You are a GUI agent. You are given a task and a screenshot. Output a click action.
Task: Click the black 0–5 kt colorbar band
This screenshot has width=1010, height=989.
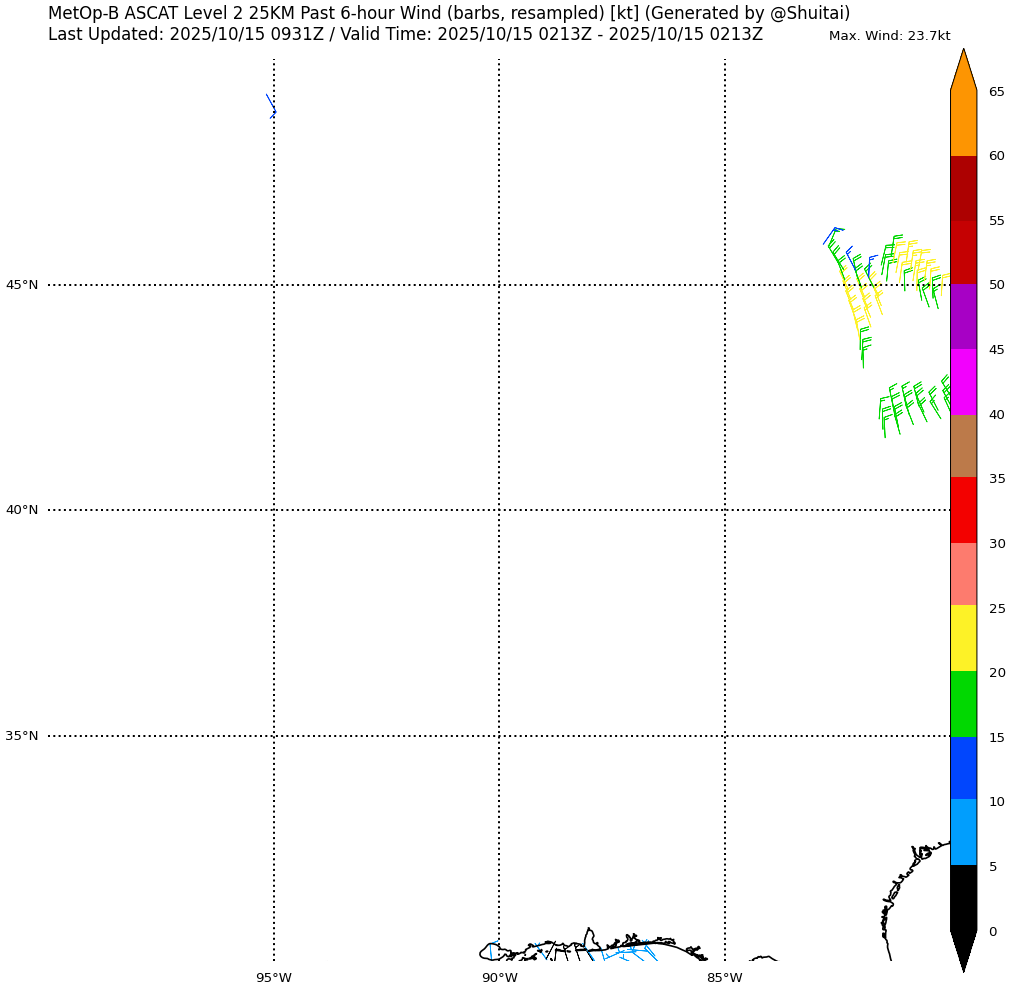[x=963, y=898]
